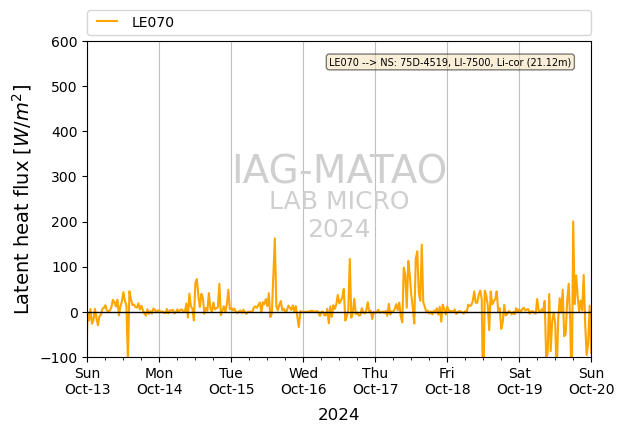Click the 300 y-axis tick label
This screenshot has width=624, height=433.
pos(64,177)
